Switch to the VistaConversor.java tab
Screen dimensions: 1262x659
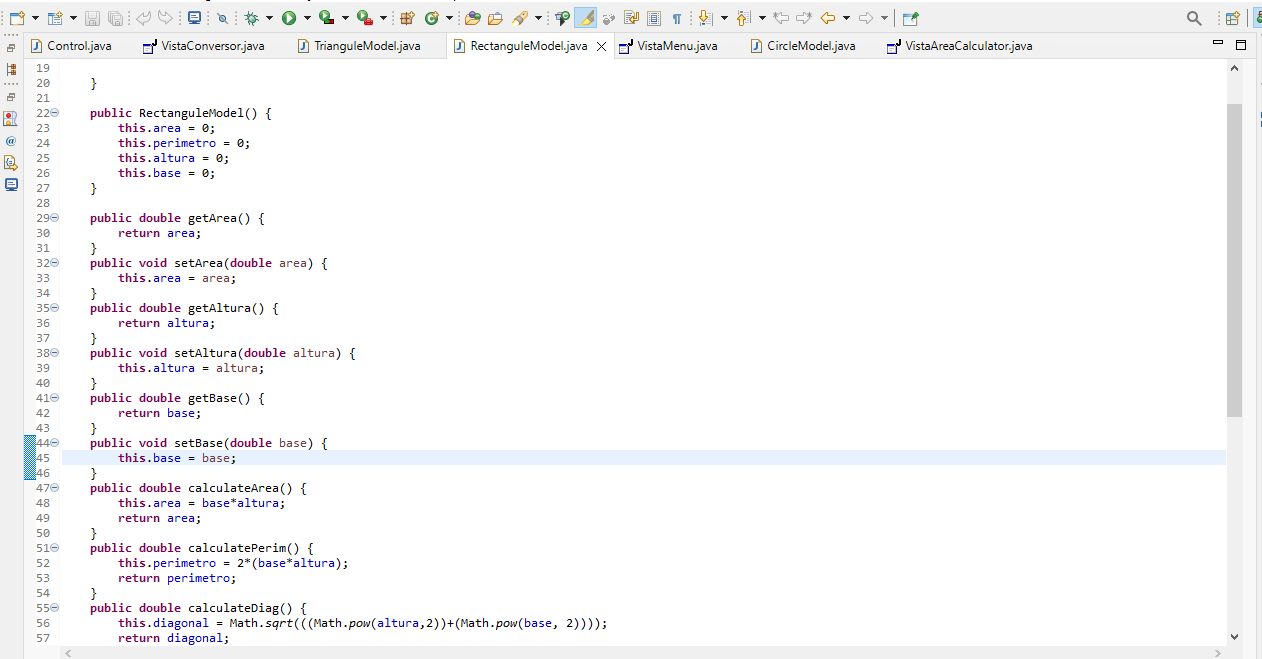pos(203,46)
